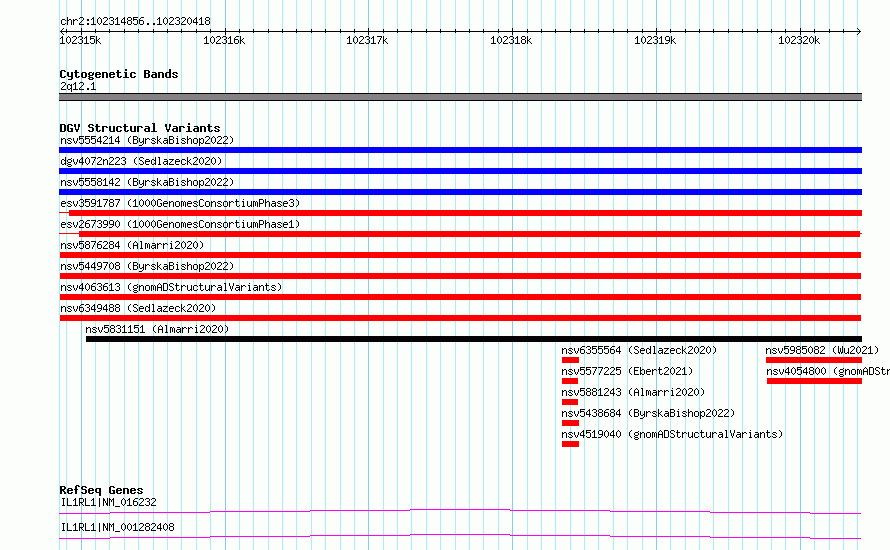Open the IL1RL1|NM_016232 transcript label

click(x=108, y=502)
